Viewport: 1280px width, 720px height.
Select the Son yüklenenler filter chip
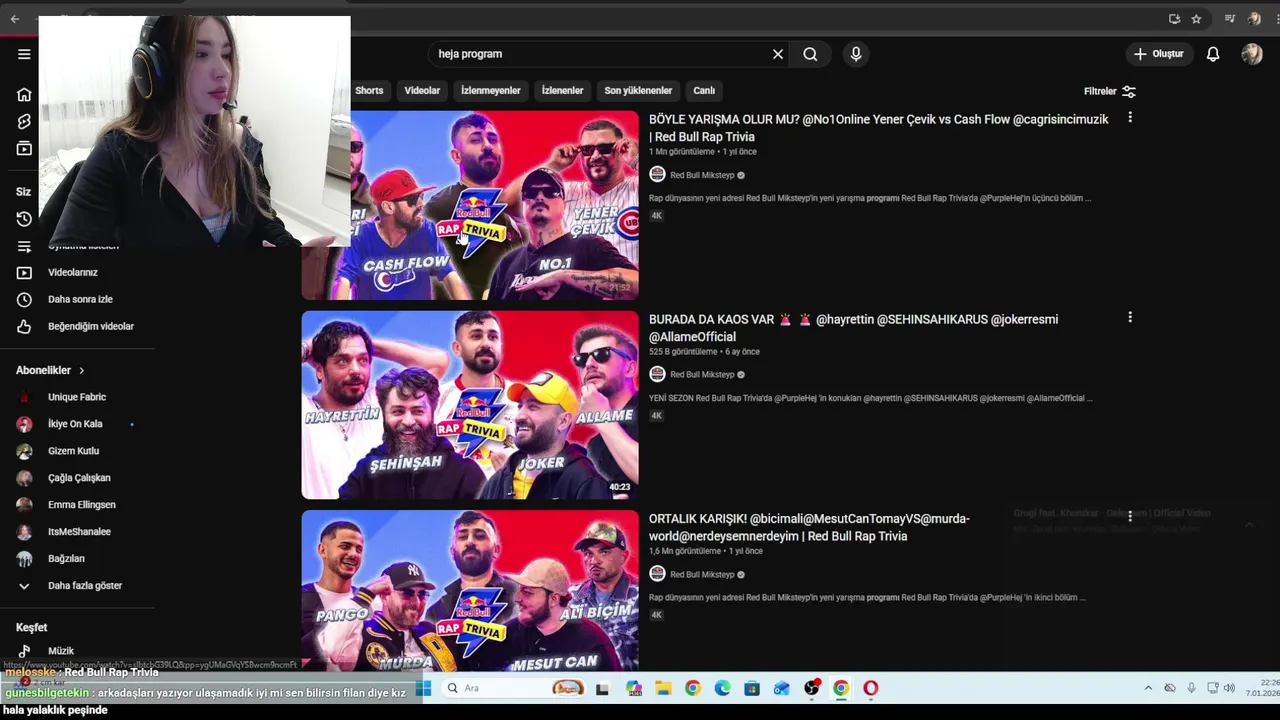pyautogui.click(x=638, y=90)
